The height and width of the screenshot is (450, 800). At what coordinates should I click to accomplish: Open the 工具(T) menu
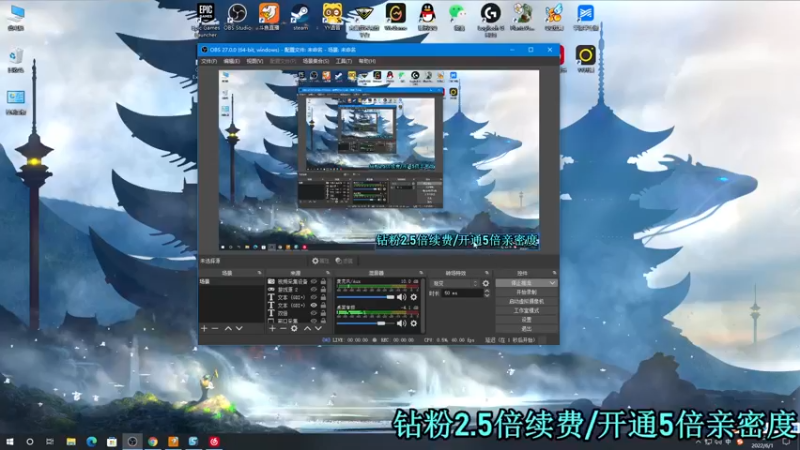pos(343,61)
